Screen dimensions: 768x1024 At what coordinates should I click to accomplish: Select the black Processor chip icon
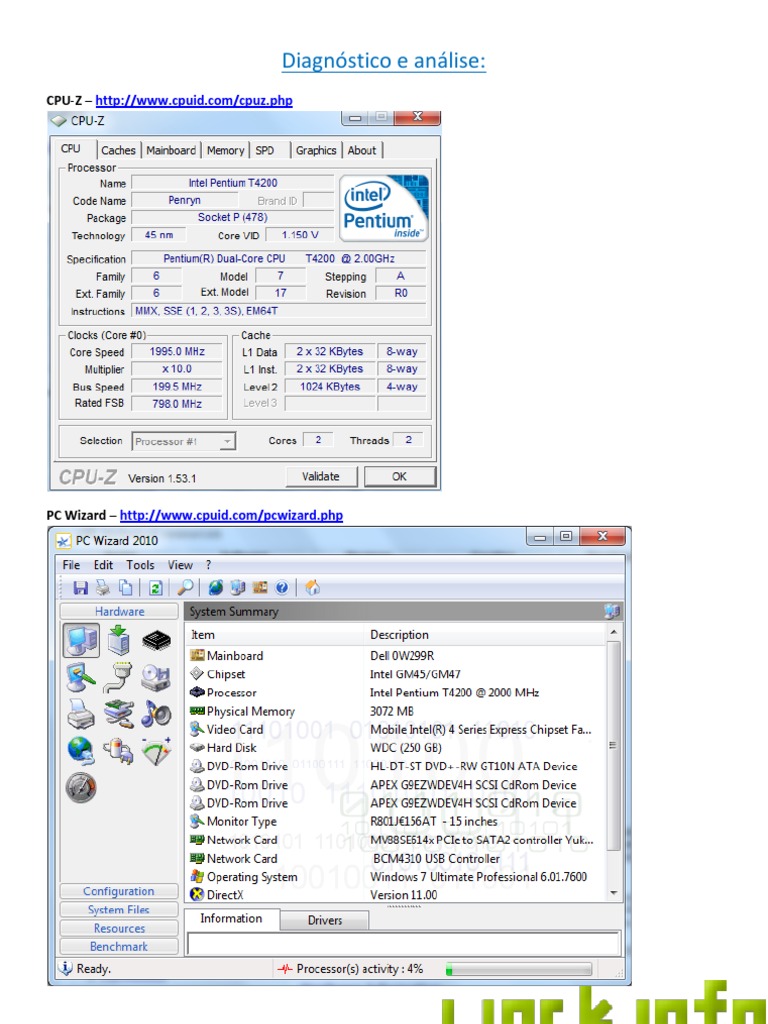[x=156, y=640]
